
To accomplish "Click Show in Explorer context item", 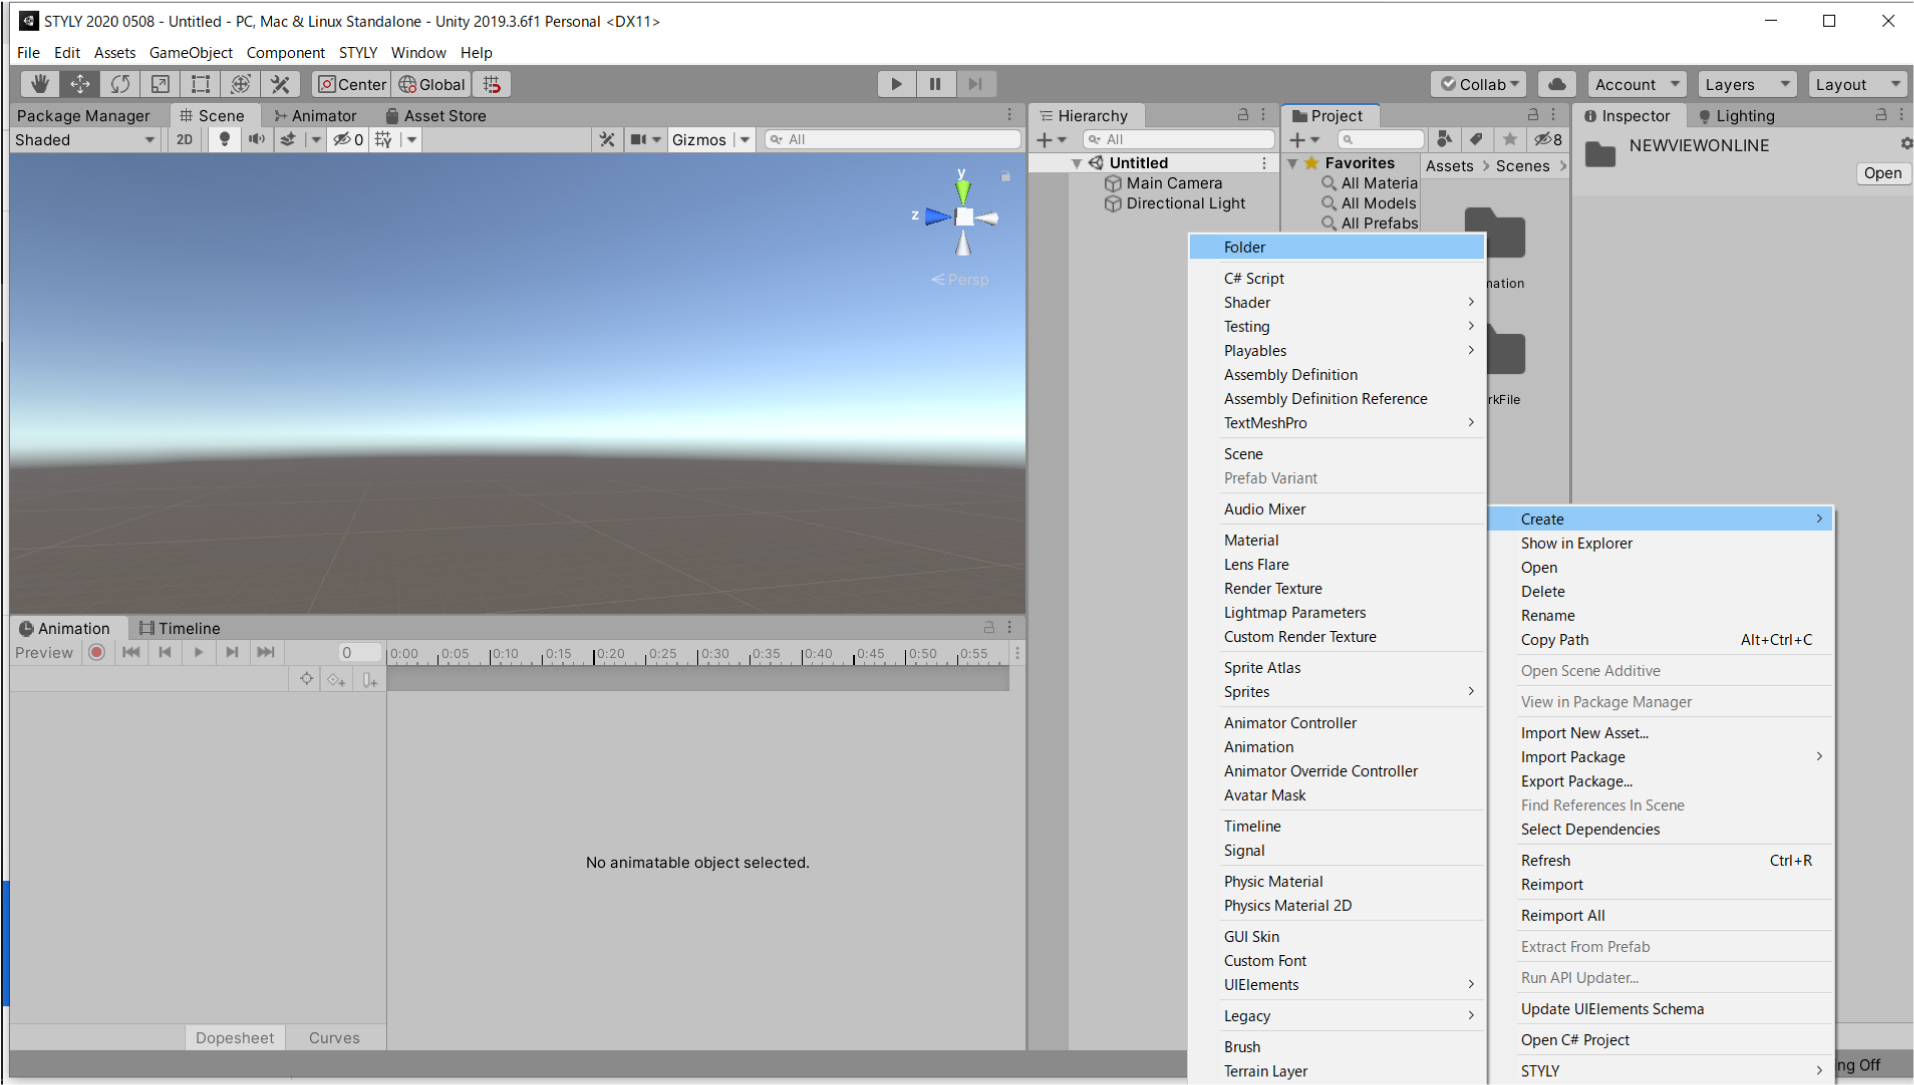I will (1661, 543).
